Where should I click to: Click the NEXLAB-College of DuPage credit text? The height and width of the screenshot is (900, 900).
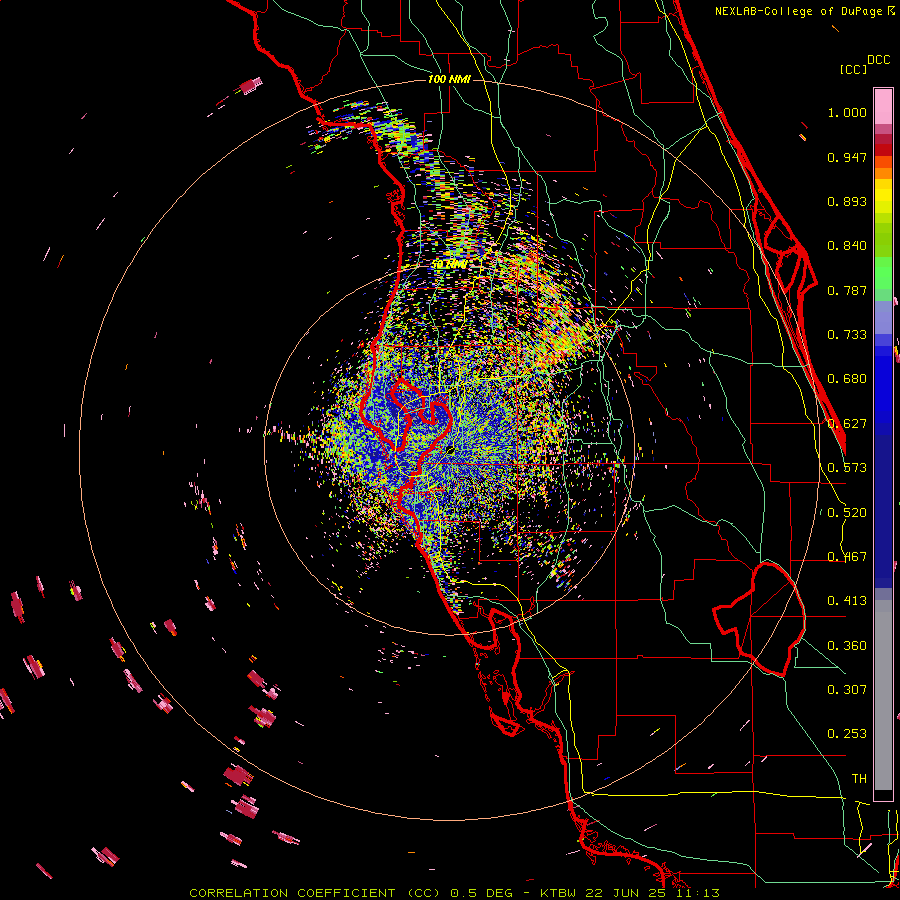coord(805,11)
